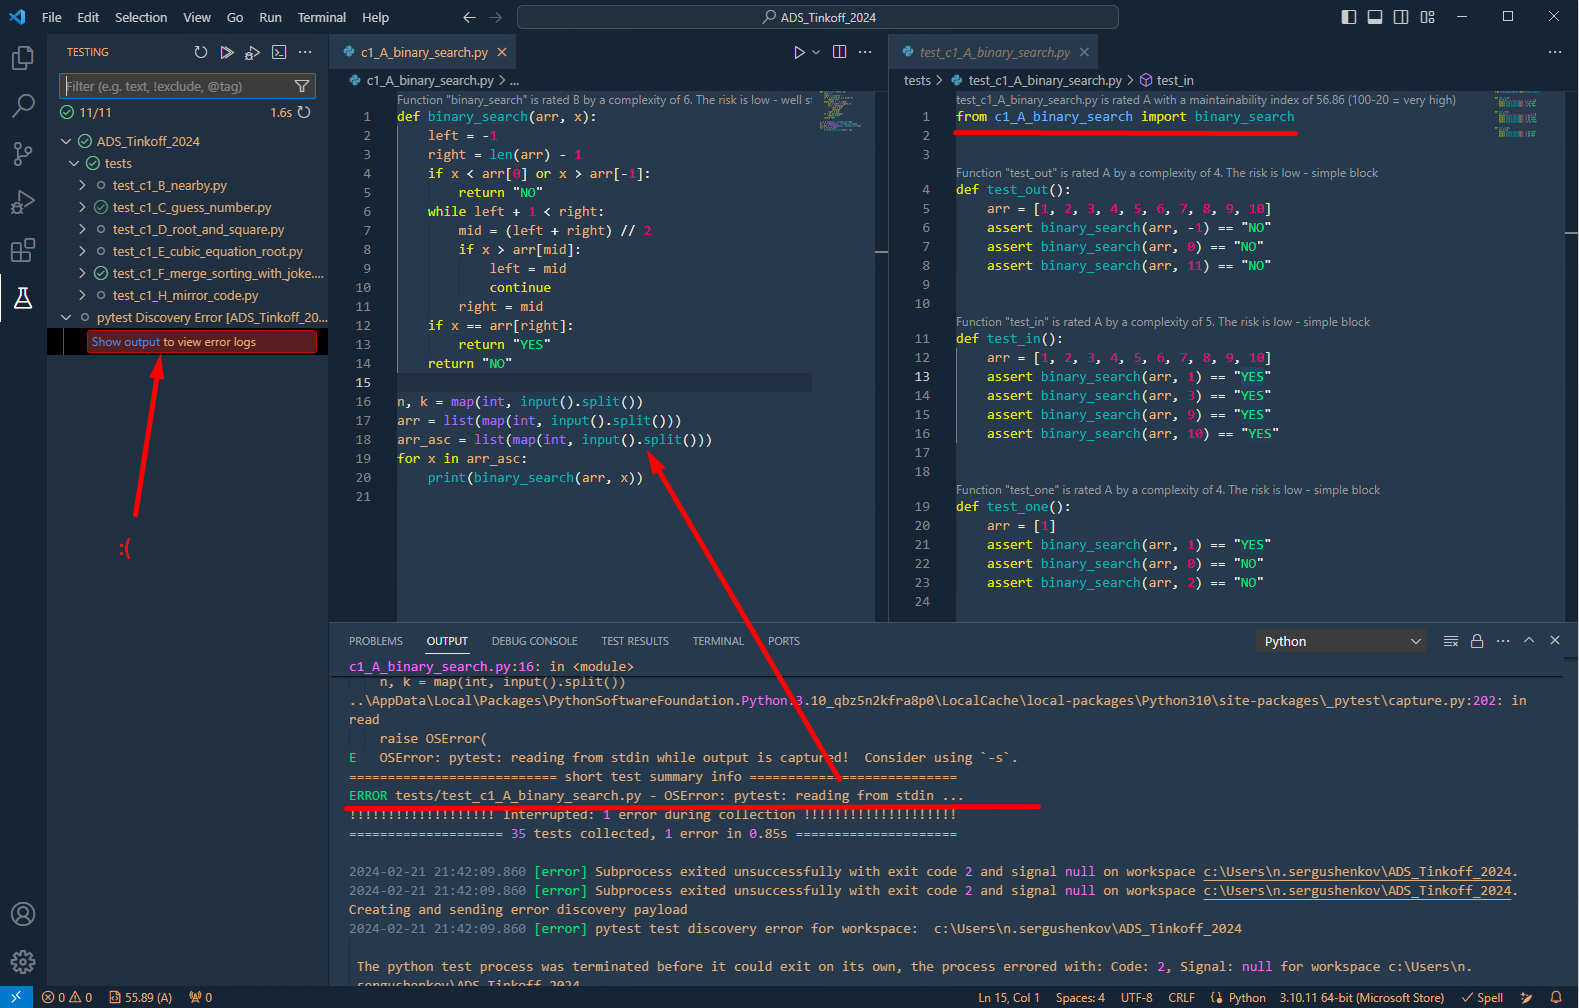Open the Manage gear menu
1579x1008 pixels.
pos(22,962)
